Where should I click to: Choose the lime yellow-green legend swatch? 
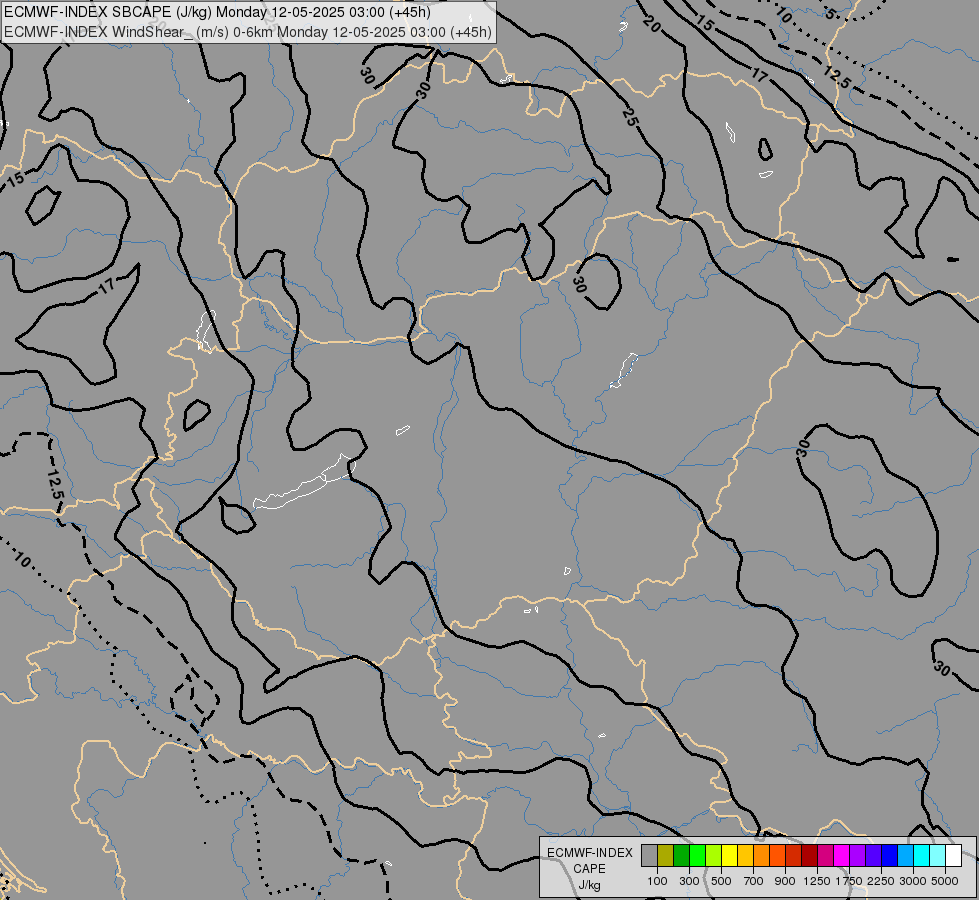(714, 855)
